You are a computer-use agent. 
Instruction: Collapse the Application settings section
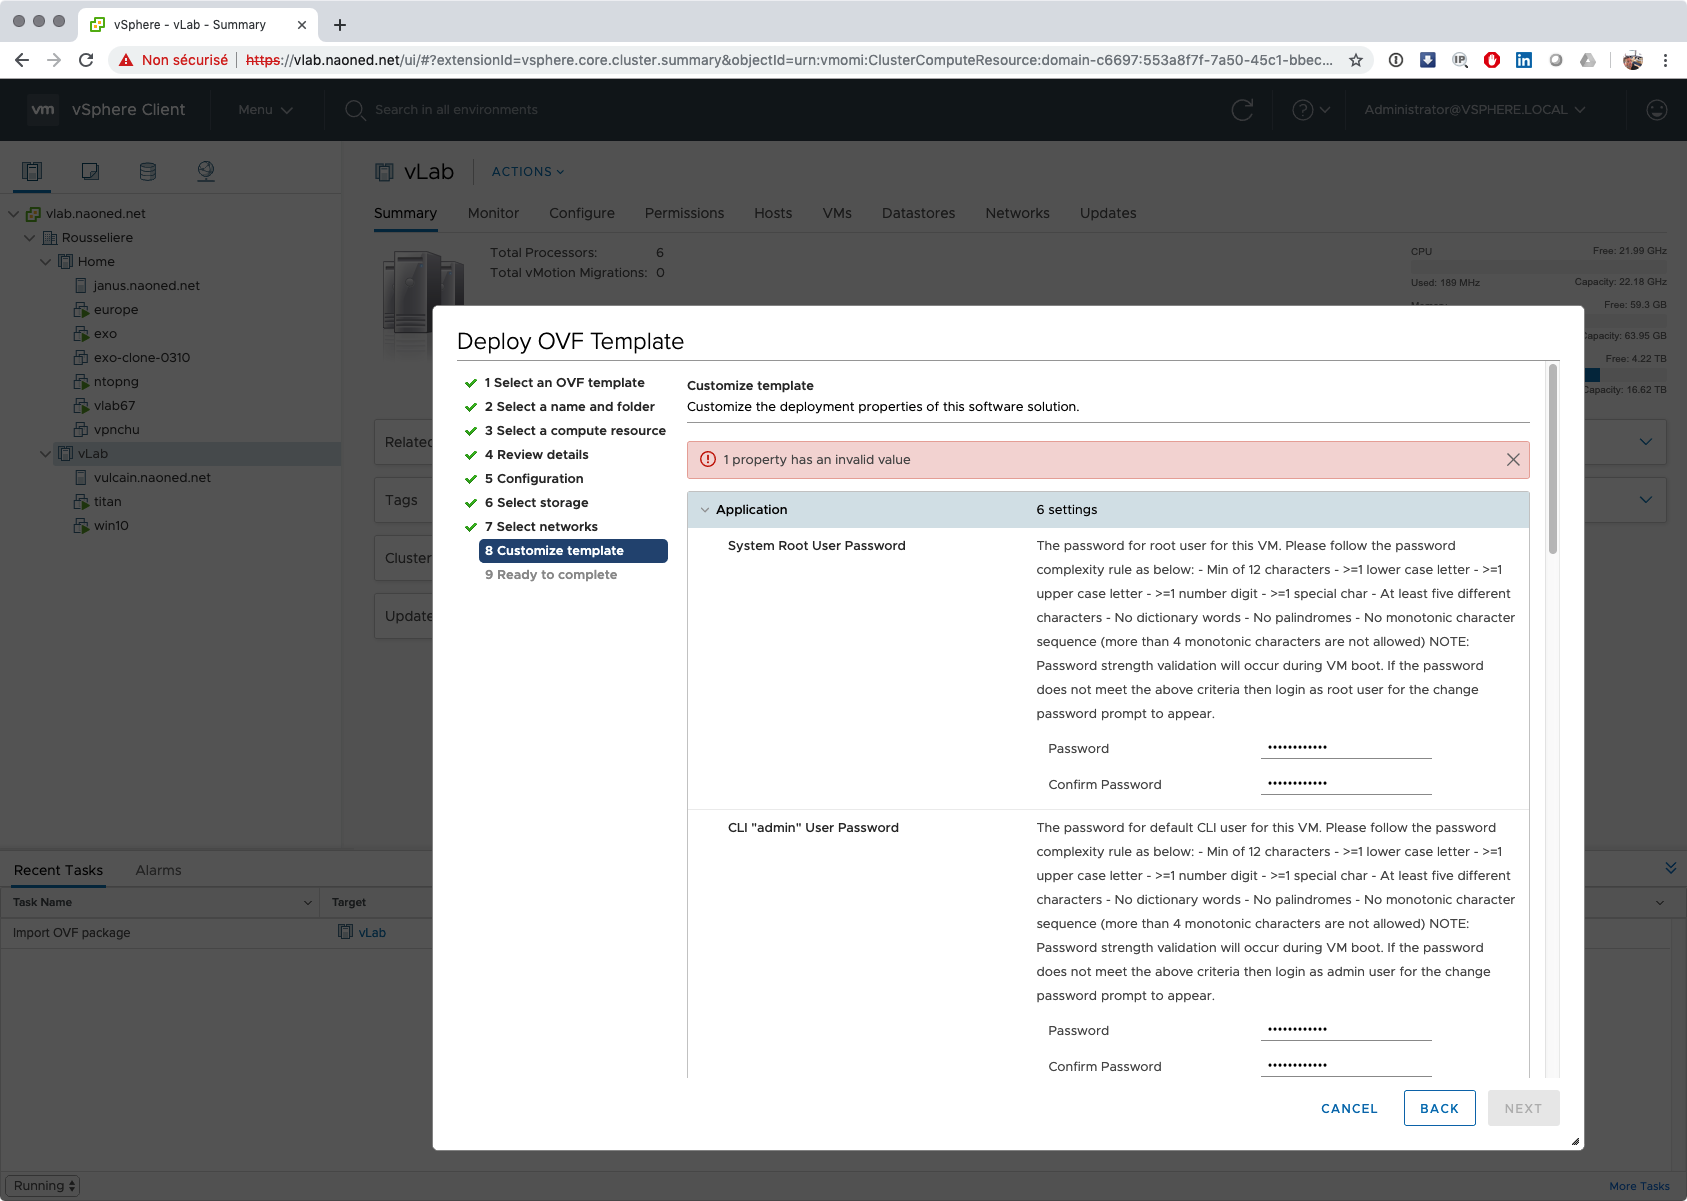(705, 510)
